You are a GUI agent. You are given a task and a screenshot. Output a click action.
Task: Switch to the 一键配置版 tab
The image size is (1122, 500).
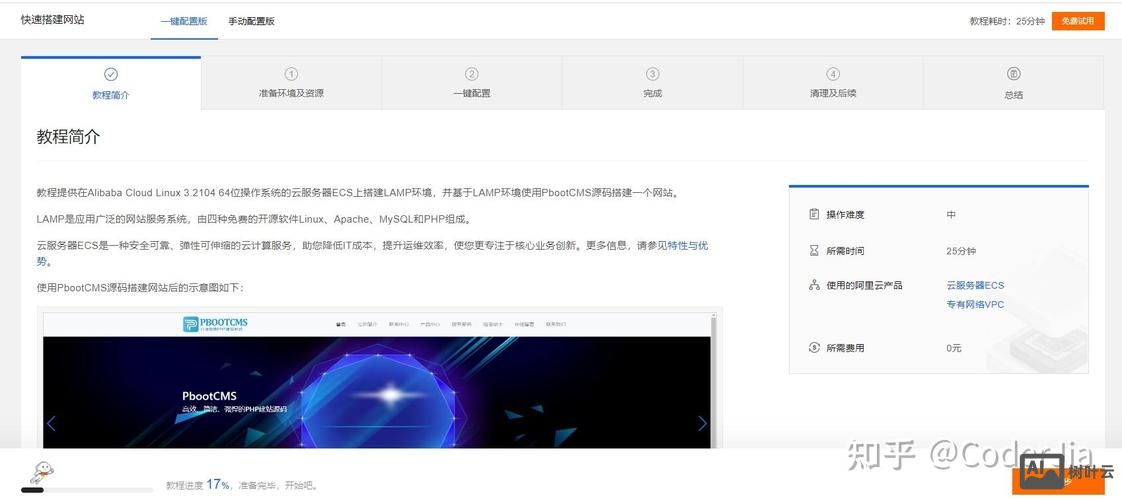pyautogui.click(x=184, y=21)
